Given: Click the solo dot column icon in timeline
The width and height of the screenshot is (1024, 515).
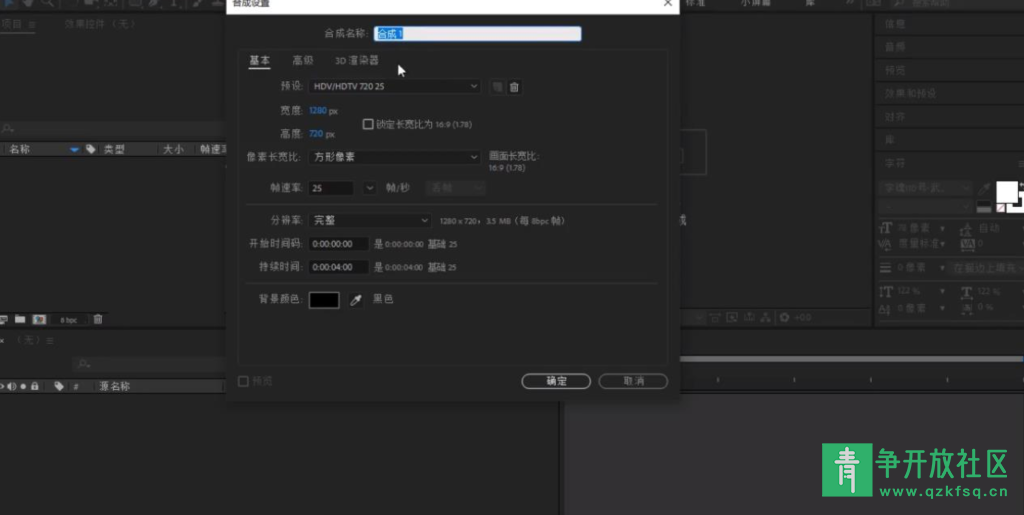Looking at the screenshot, I should [23, 386].
